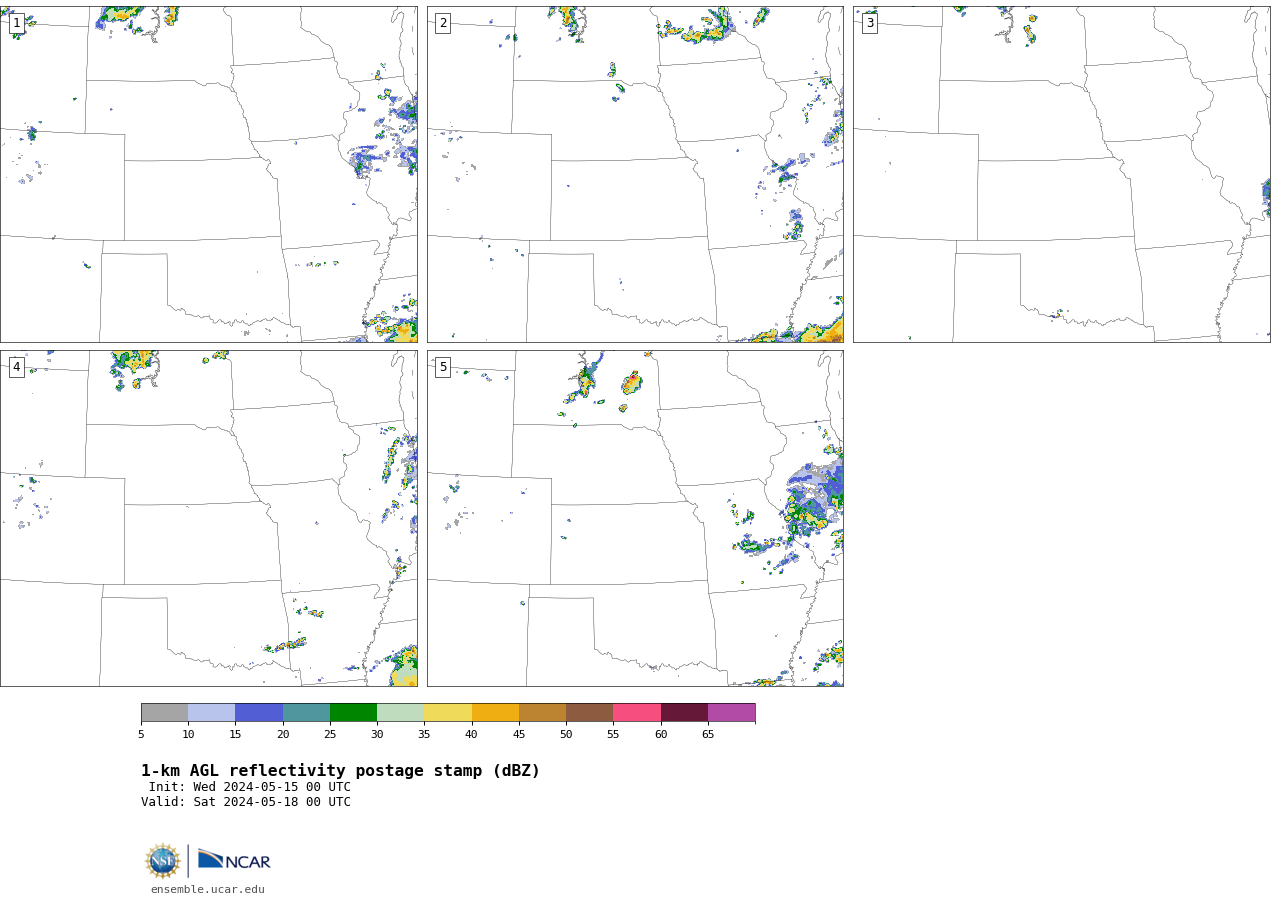Image resolution: width=1280 pixels, height=901 pixels.
Task: Click the Valid: Sat 2024-05-18 00 UTC line
Action: pyautogui.click(x=246, y=802)
